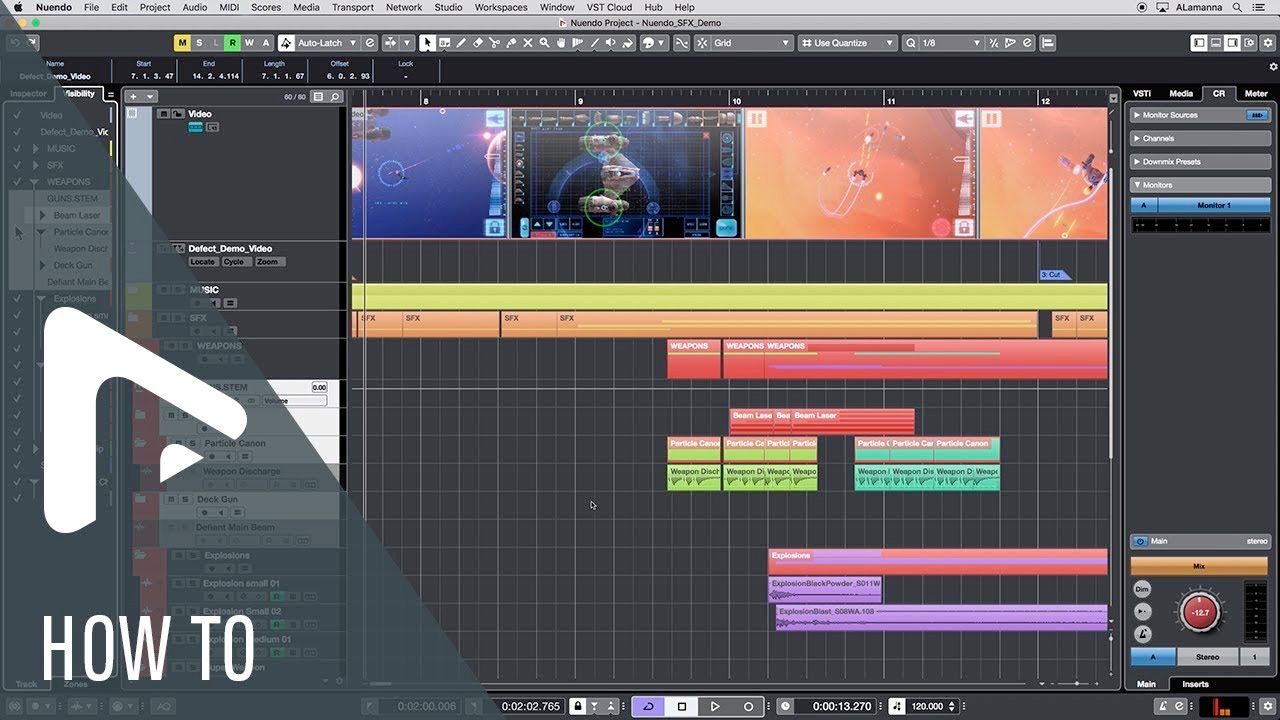
Task: Select the Erase tool
Action: (478, 43)
